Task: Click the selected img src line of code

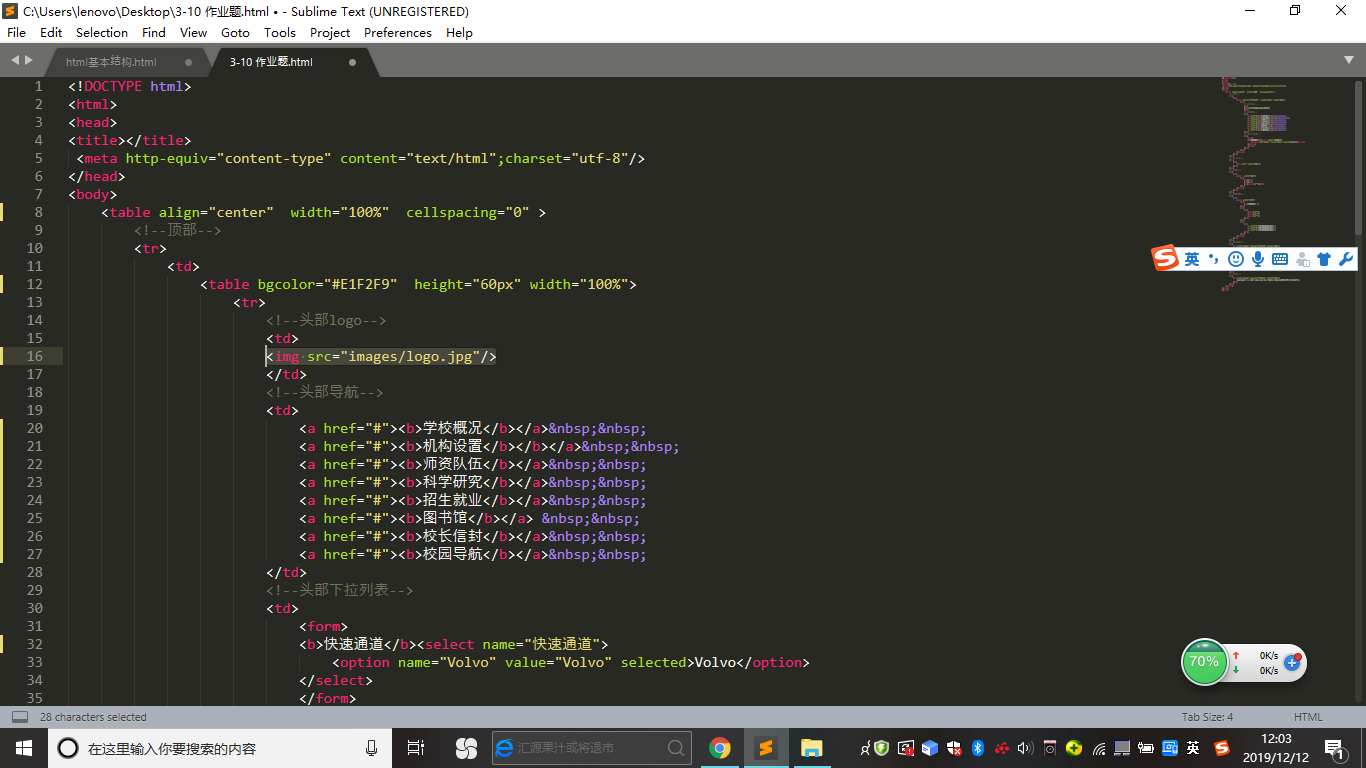Action: pos(381,356)
